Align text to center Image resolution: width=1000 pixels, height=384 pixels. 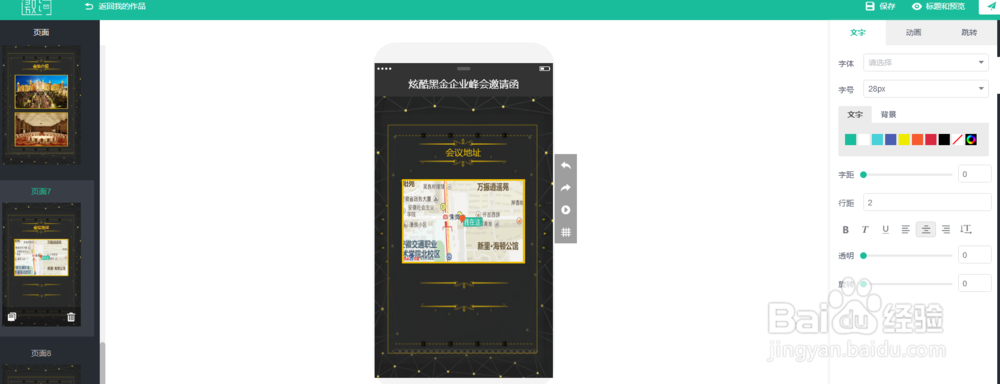(926, 230)
